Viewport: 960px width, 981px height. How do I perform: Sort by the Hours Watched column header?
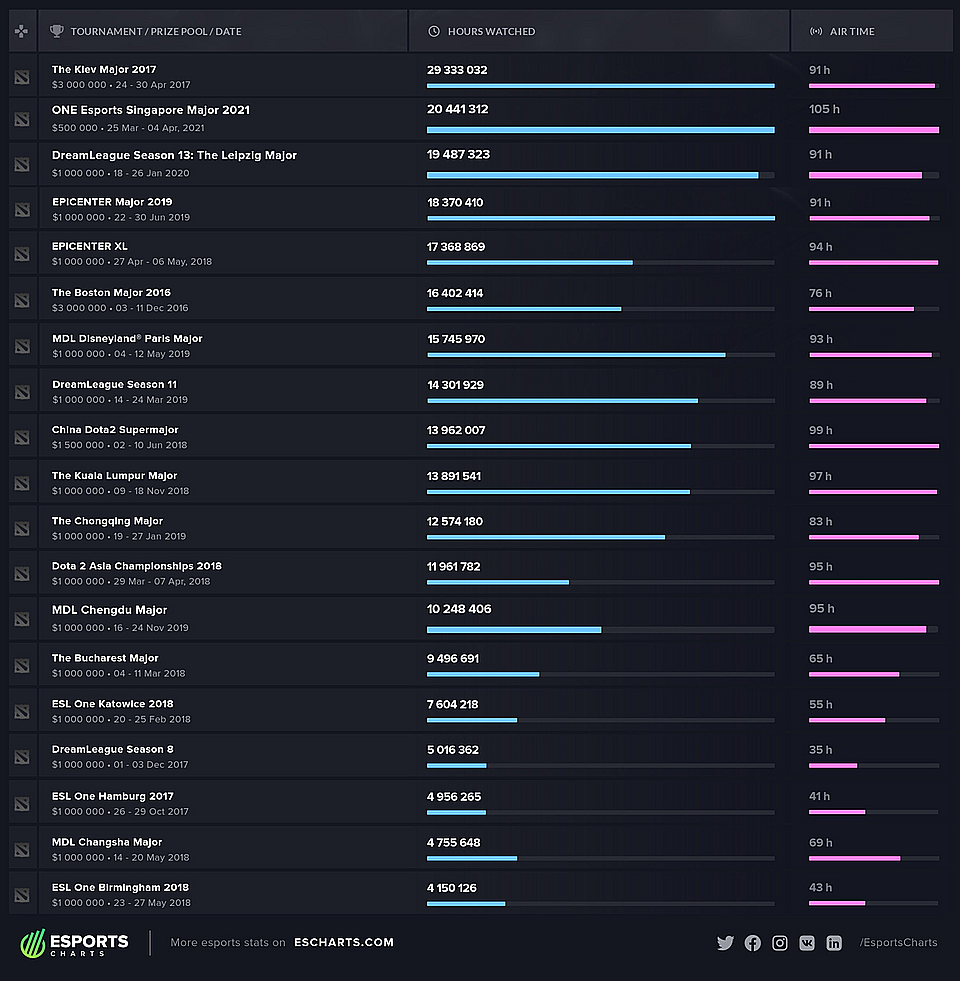tap(491, 31)
